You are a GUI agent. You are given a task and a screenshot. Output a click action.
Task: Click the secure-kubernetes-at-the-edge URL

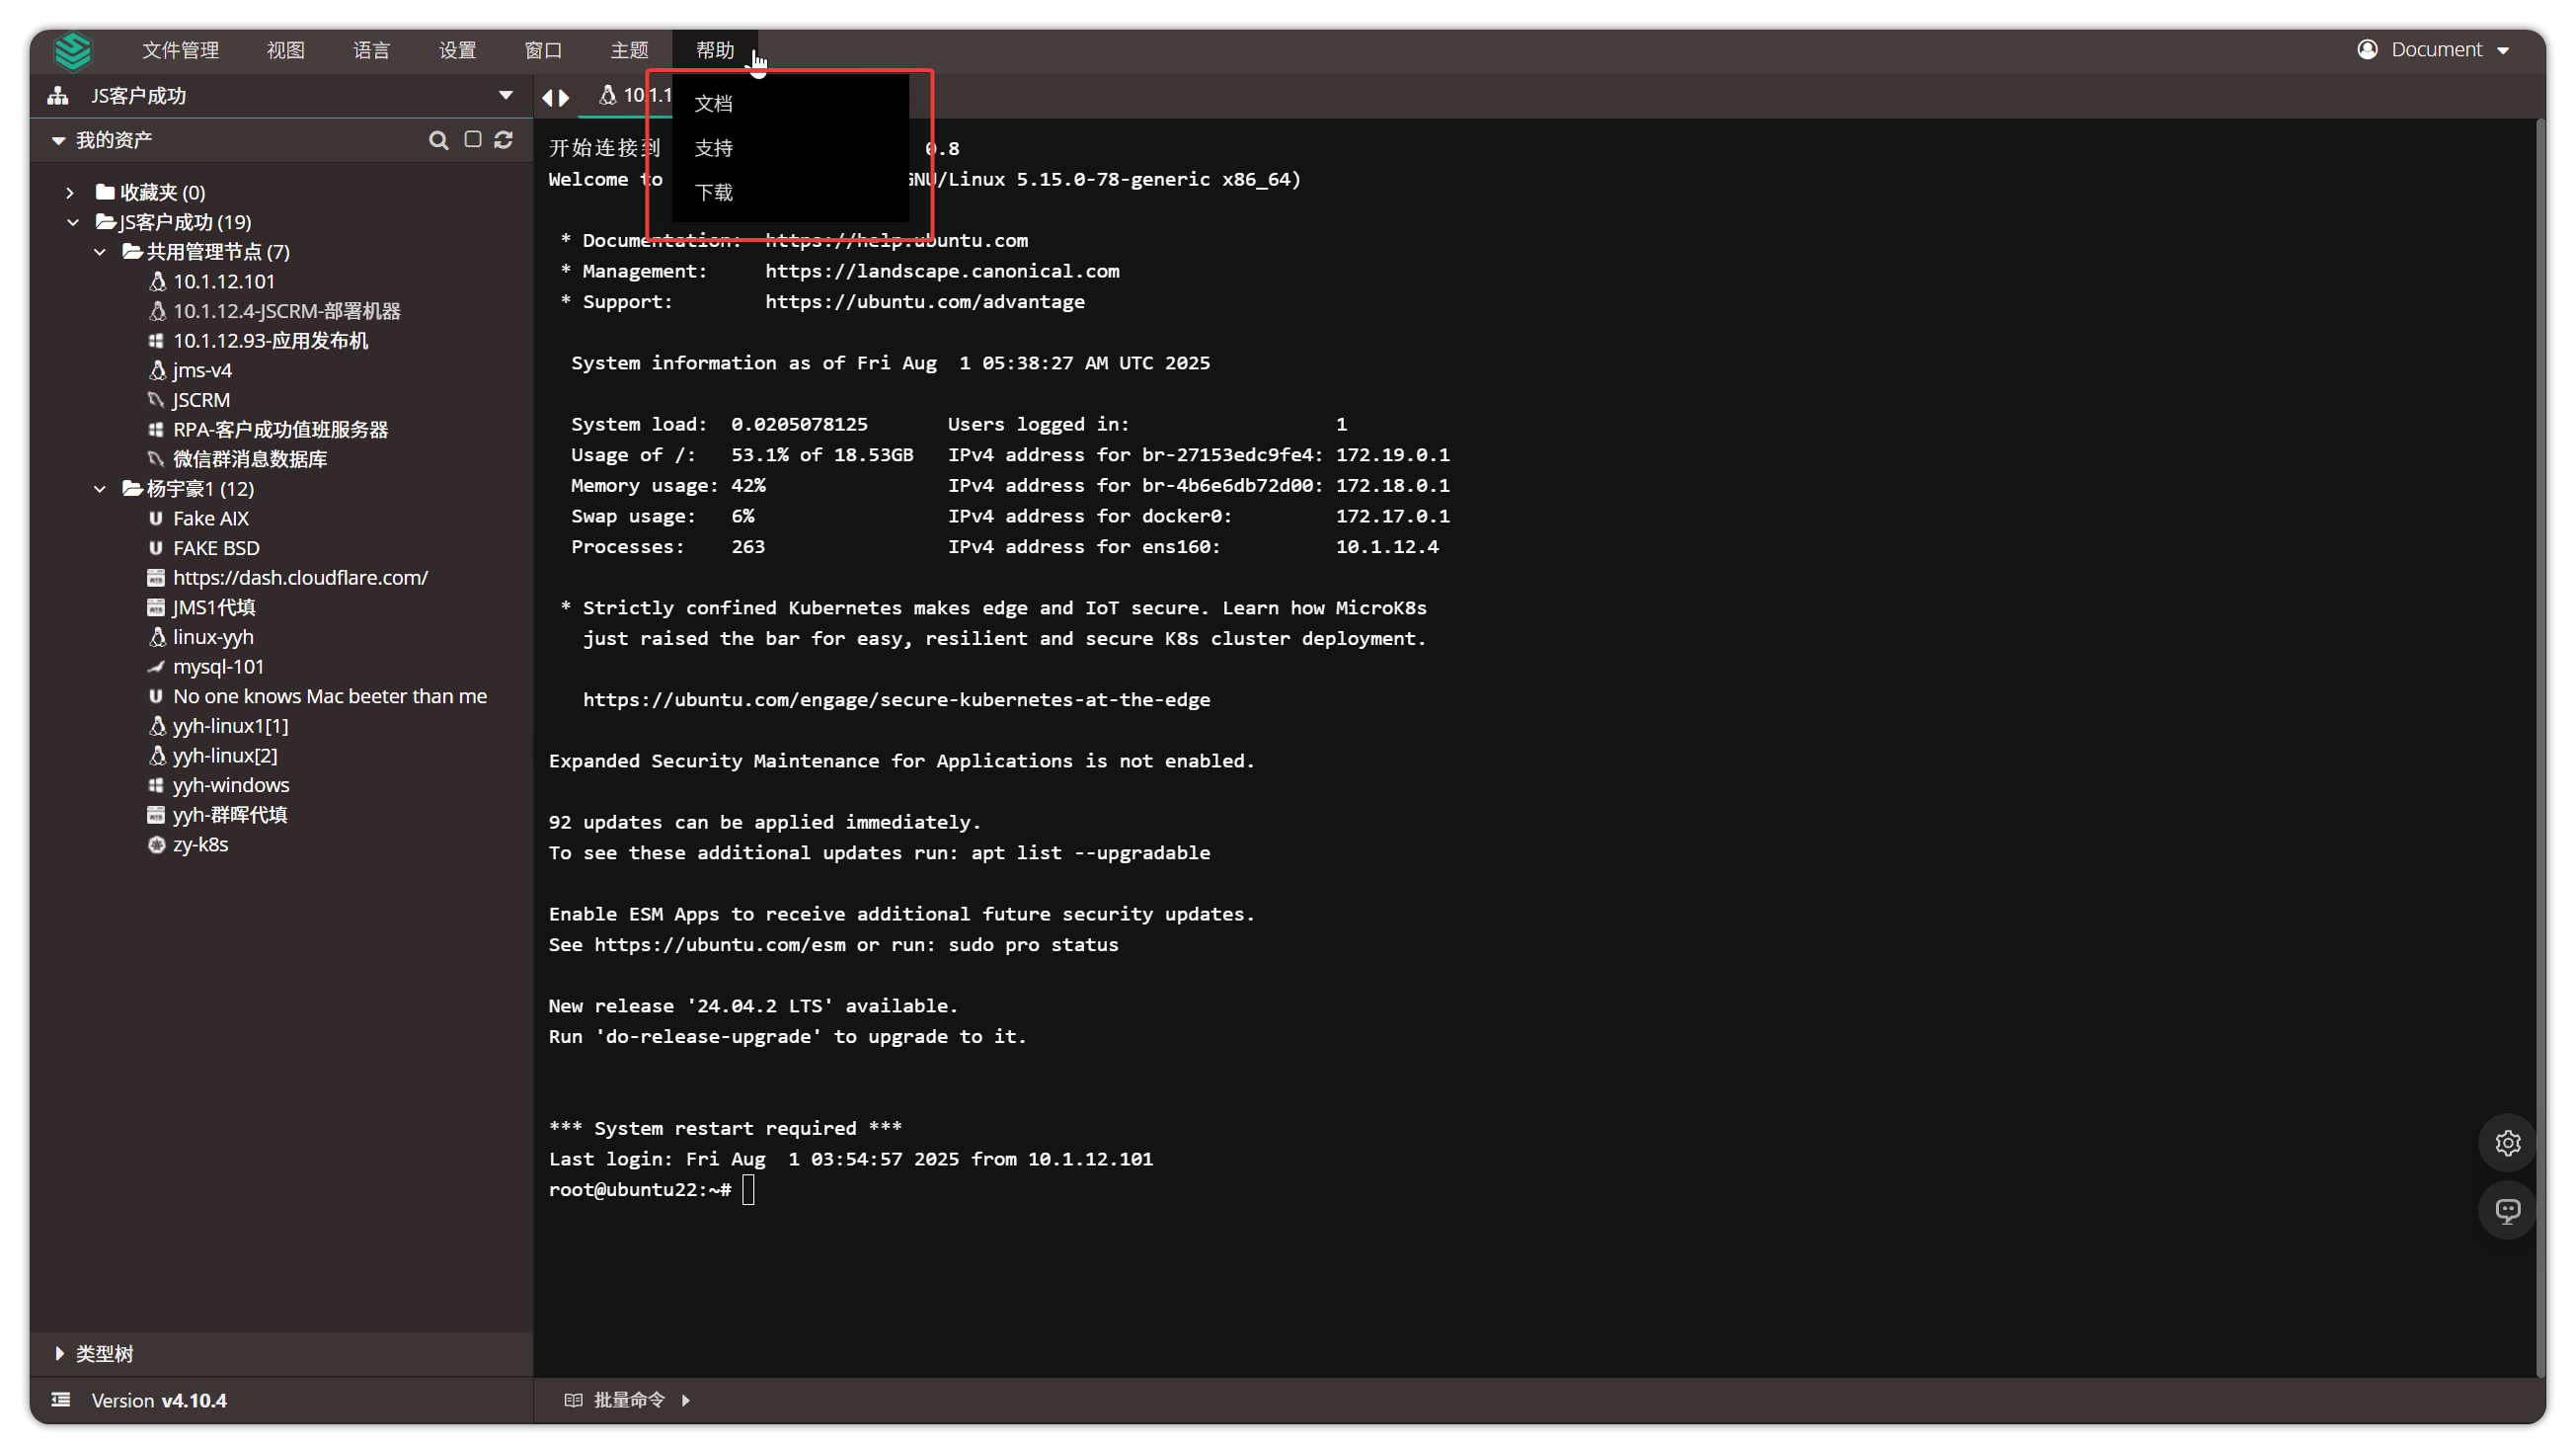[896, 699]
